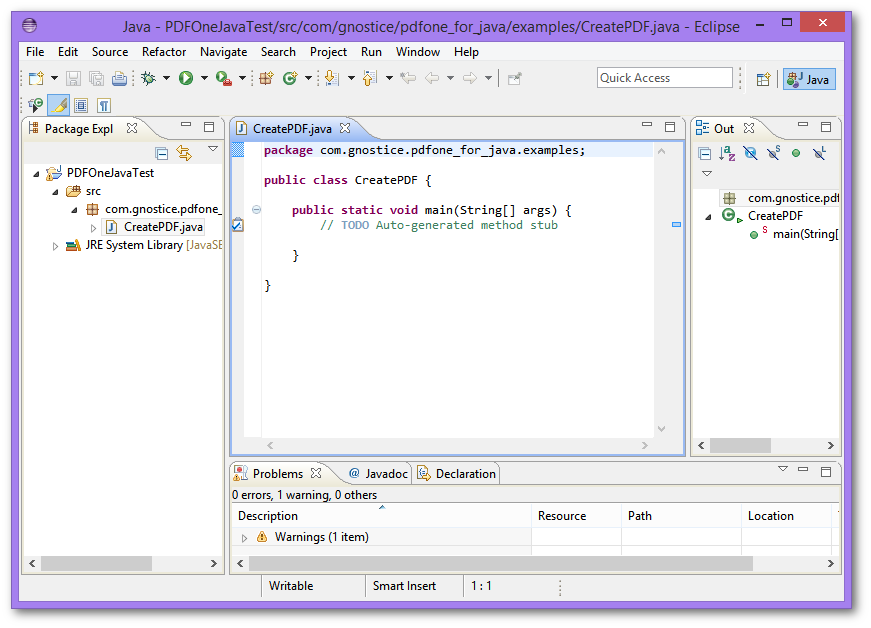Minimize the Problems view panel
Viewport: 871px width, 628px height.
pyautogui.click(x=803, y=470)
